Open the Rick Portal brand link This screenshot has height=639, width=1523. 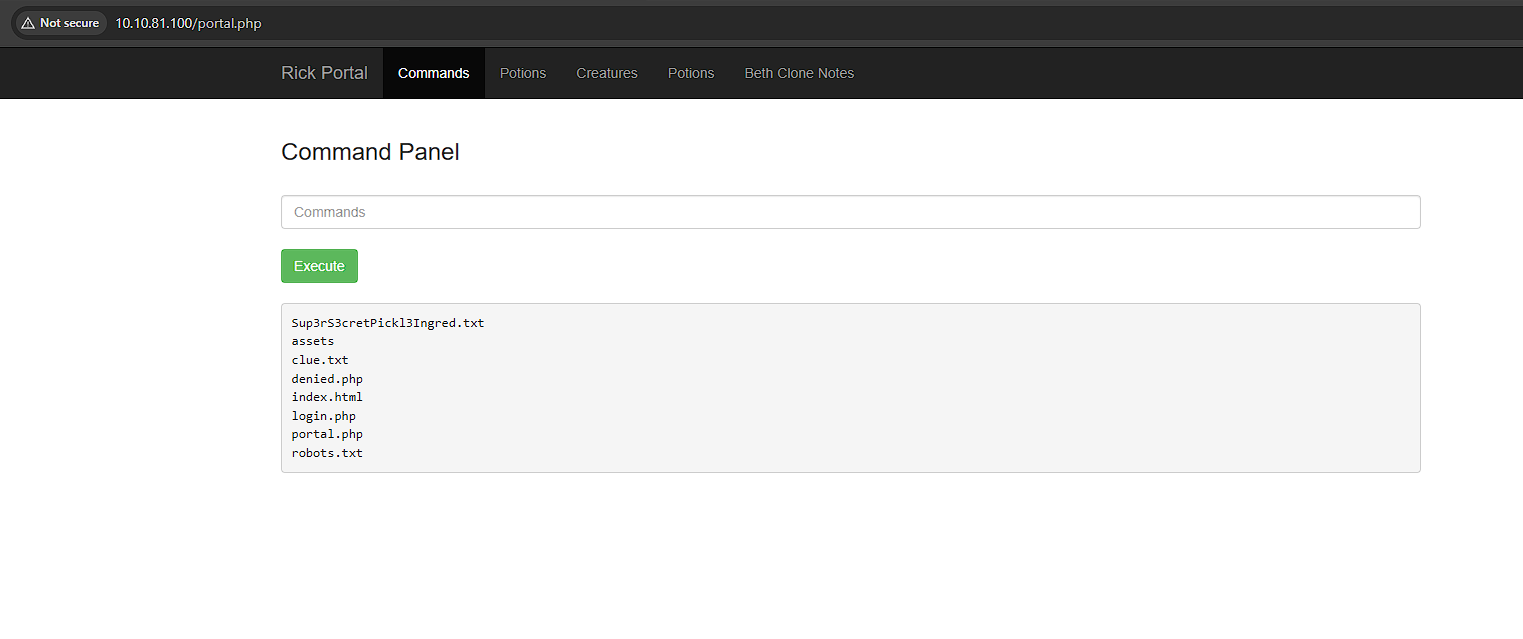324,72
